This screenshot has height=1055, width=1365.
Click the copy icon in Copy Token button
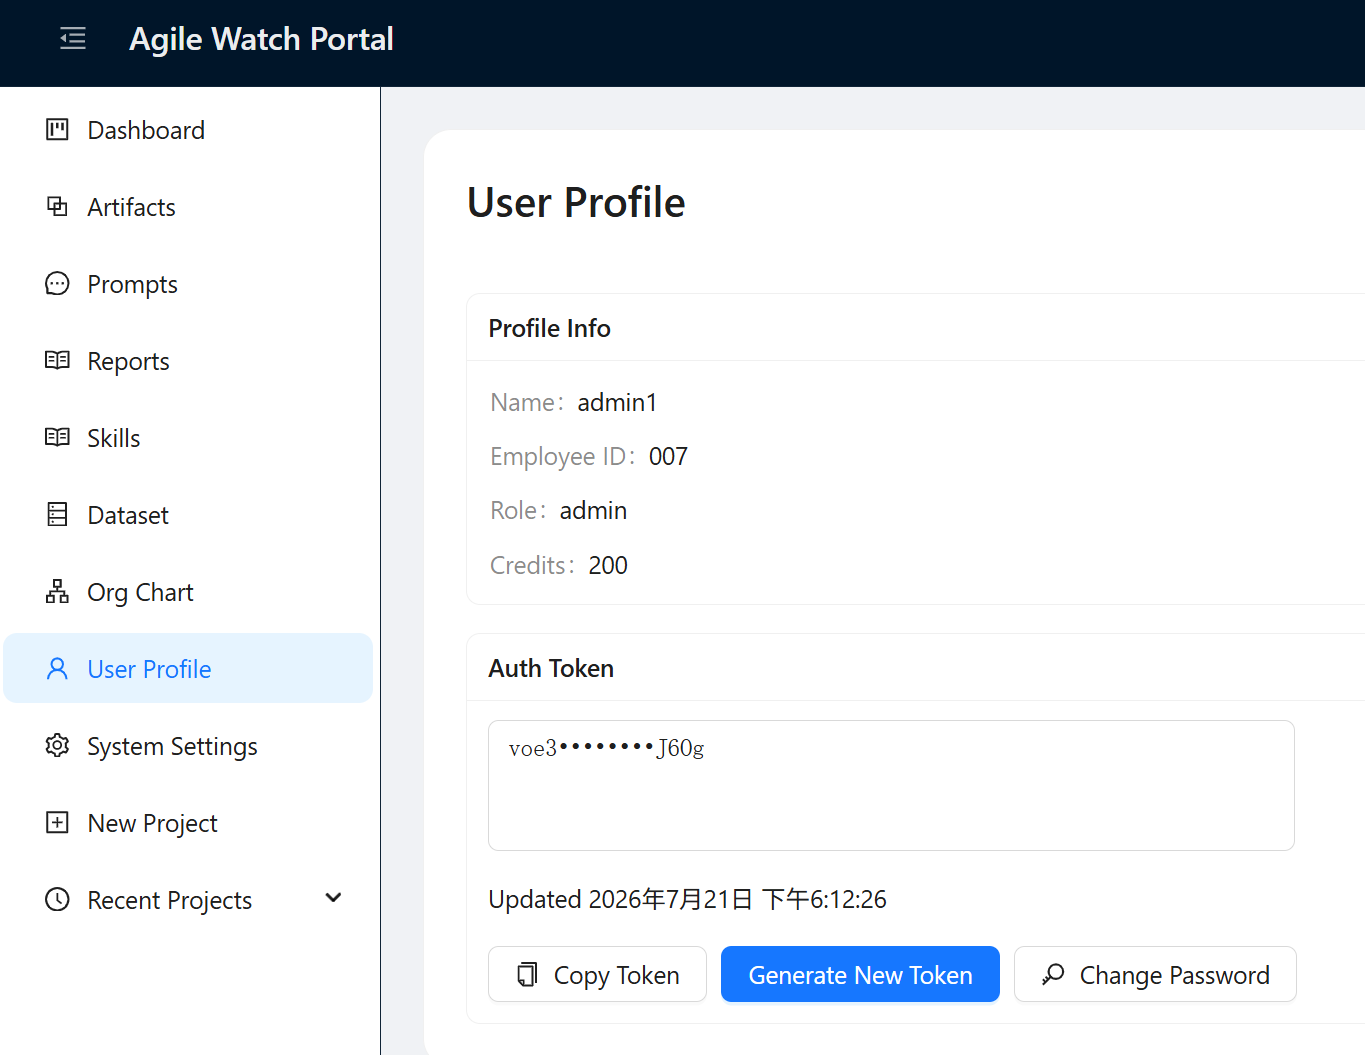coord(527,974)
